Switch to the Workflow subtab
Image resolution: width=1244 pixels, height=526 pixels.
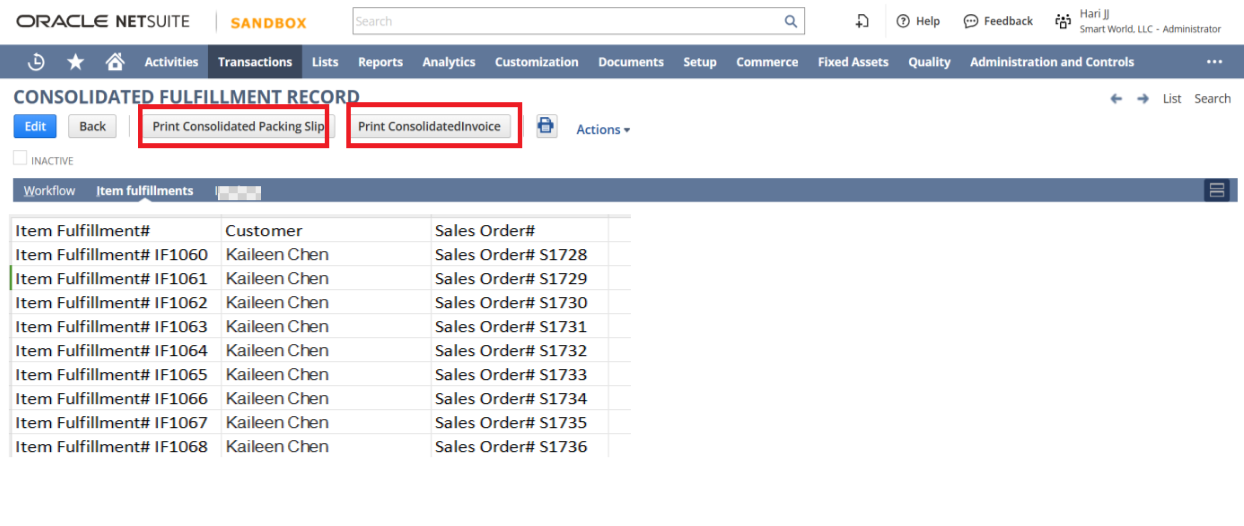click(x=49, y=191)
